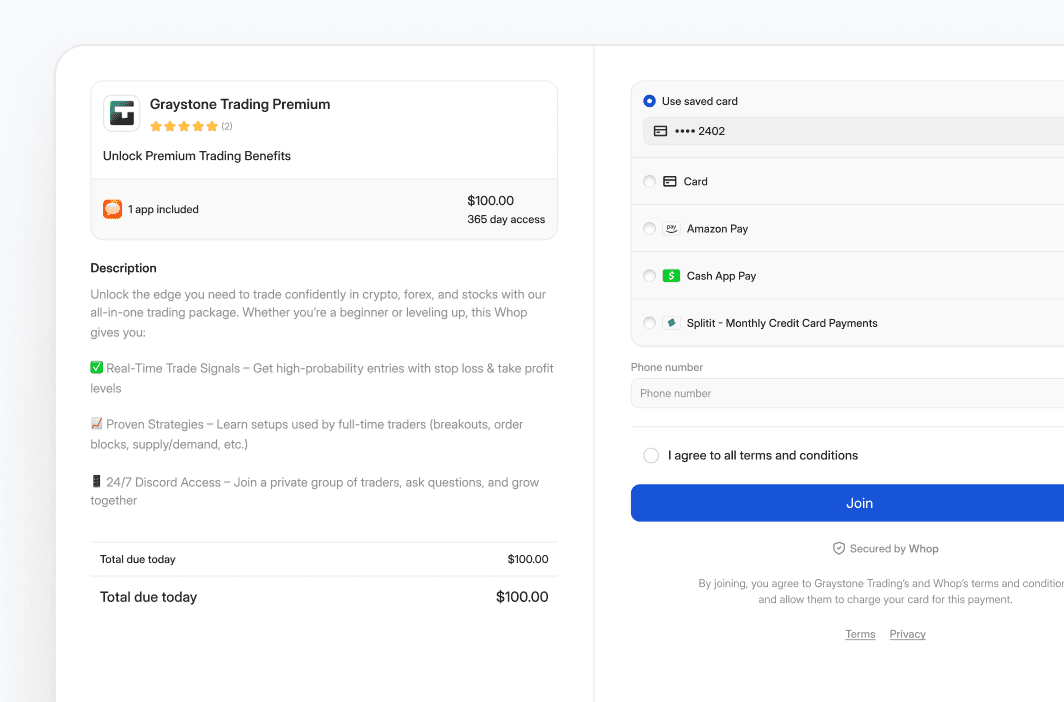Click the saved card icon beside 2402

(660, 131)
